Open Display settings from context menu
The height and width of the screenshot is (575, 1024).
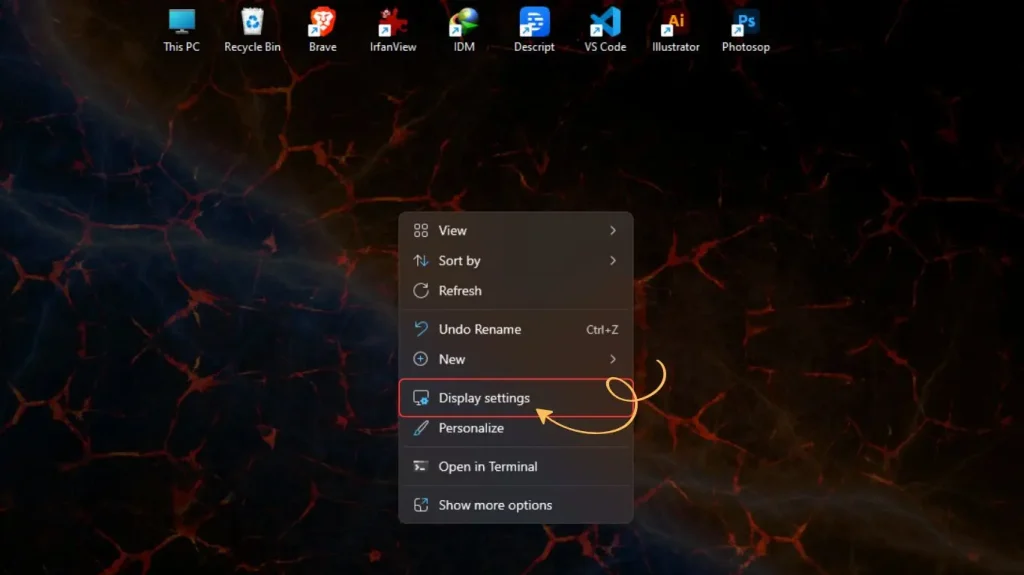click(x=484, y=398)
